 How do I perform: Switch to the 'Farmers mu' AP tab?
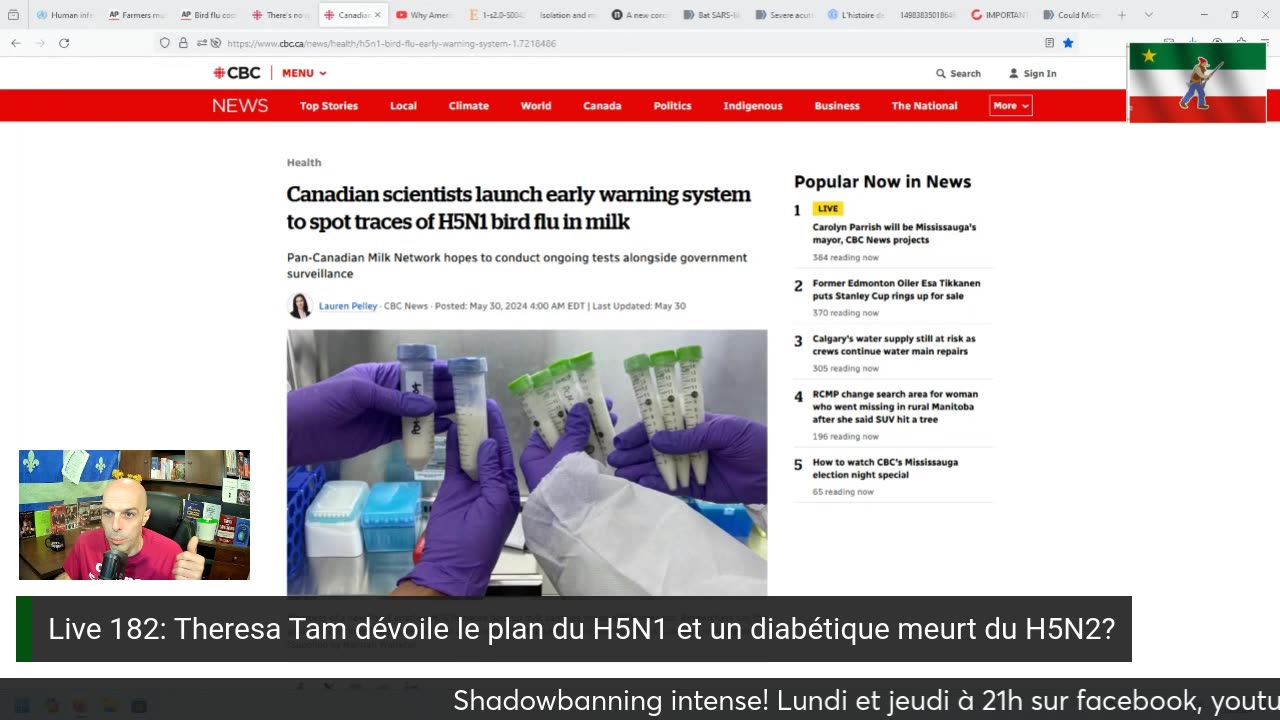pyautogui.click(x=137, y=15)
